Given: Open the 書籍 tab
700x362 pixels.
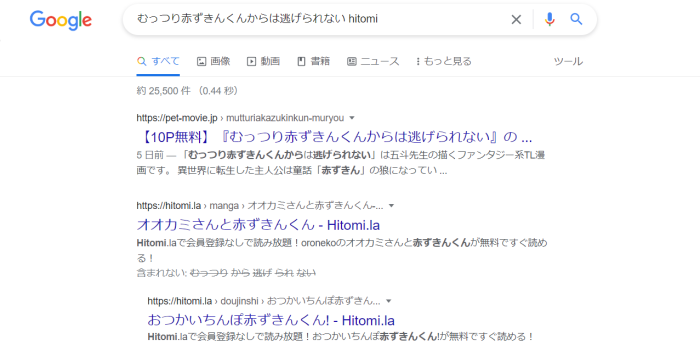Looking at the screenshot, I should click(313, 61).
